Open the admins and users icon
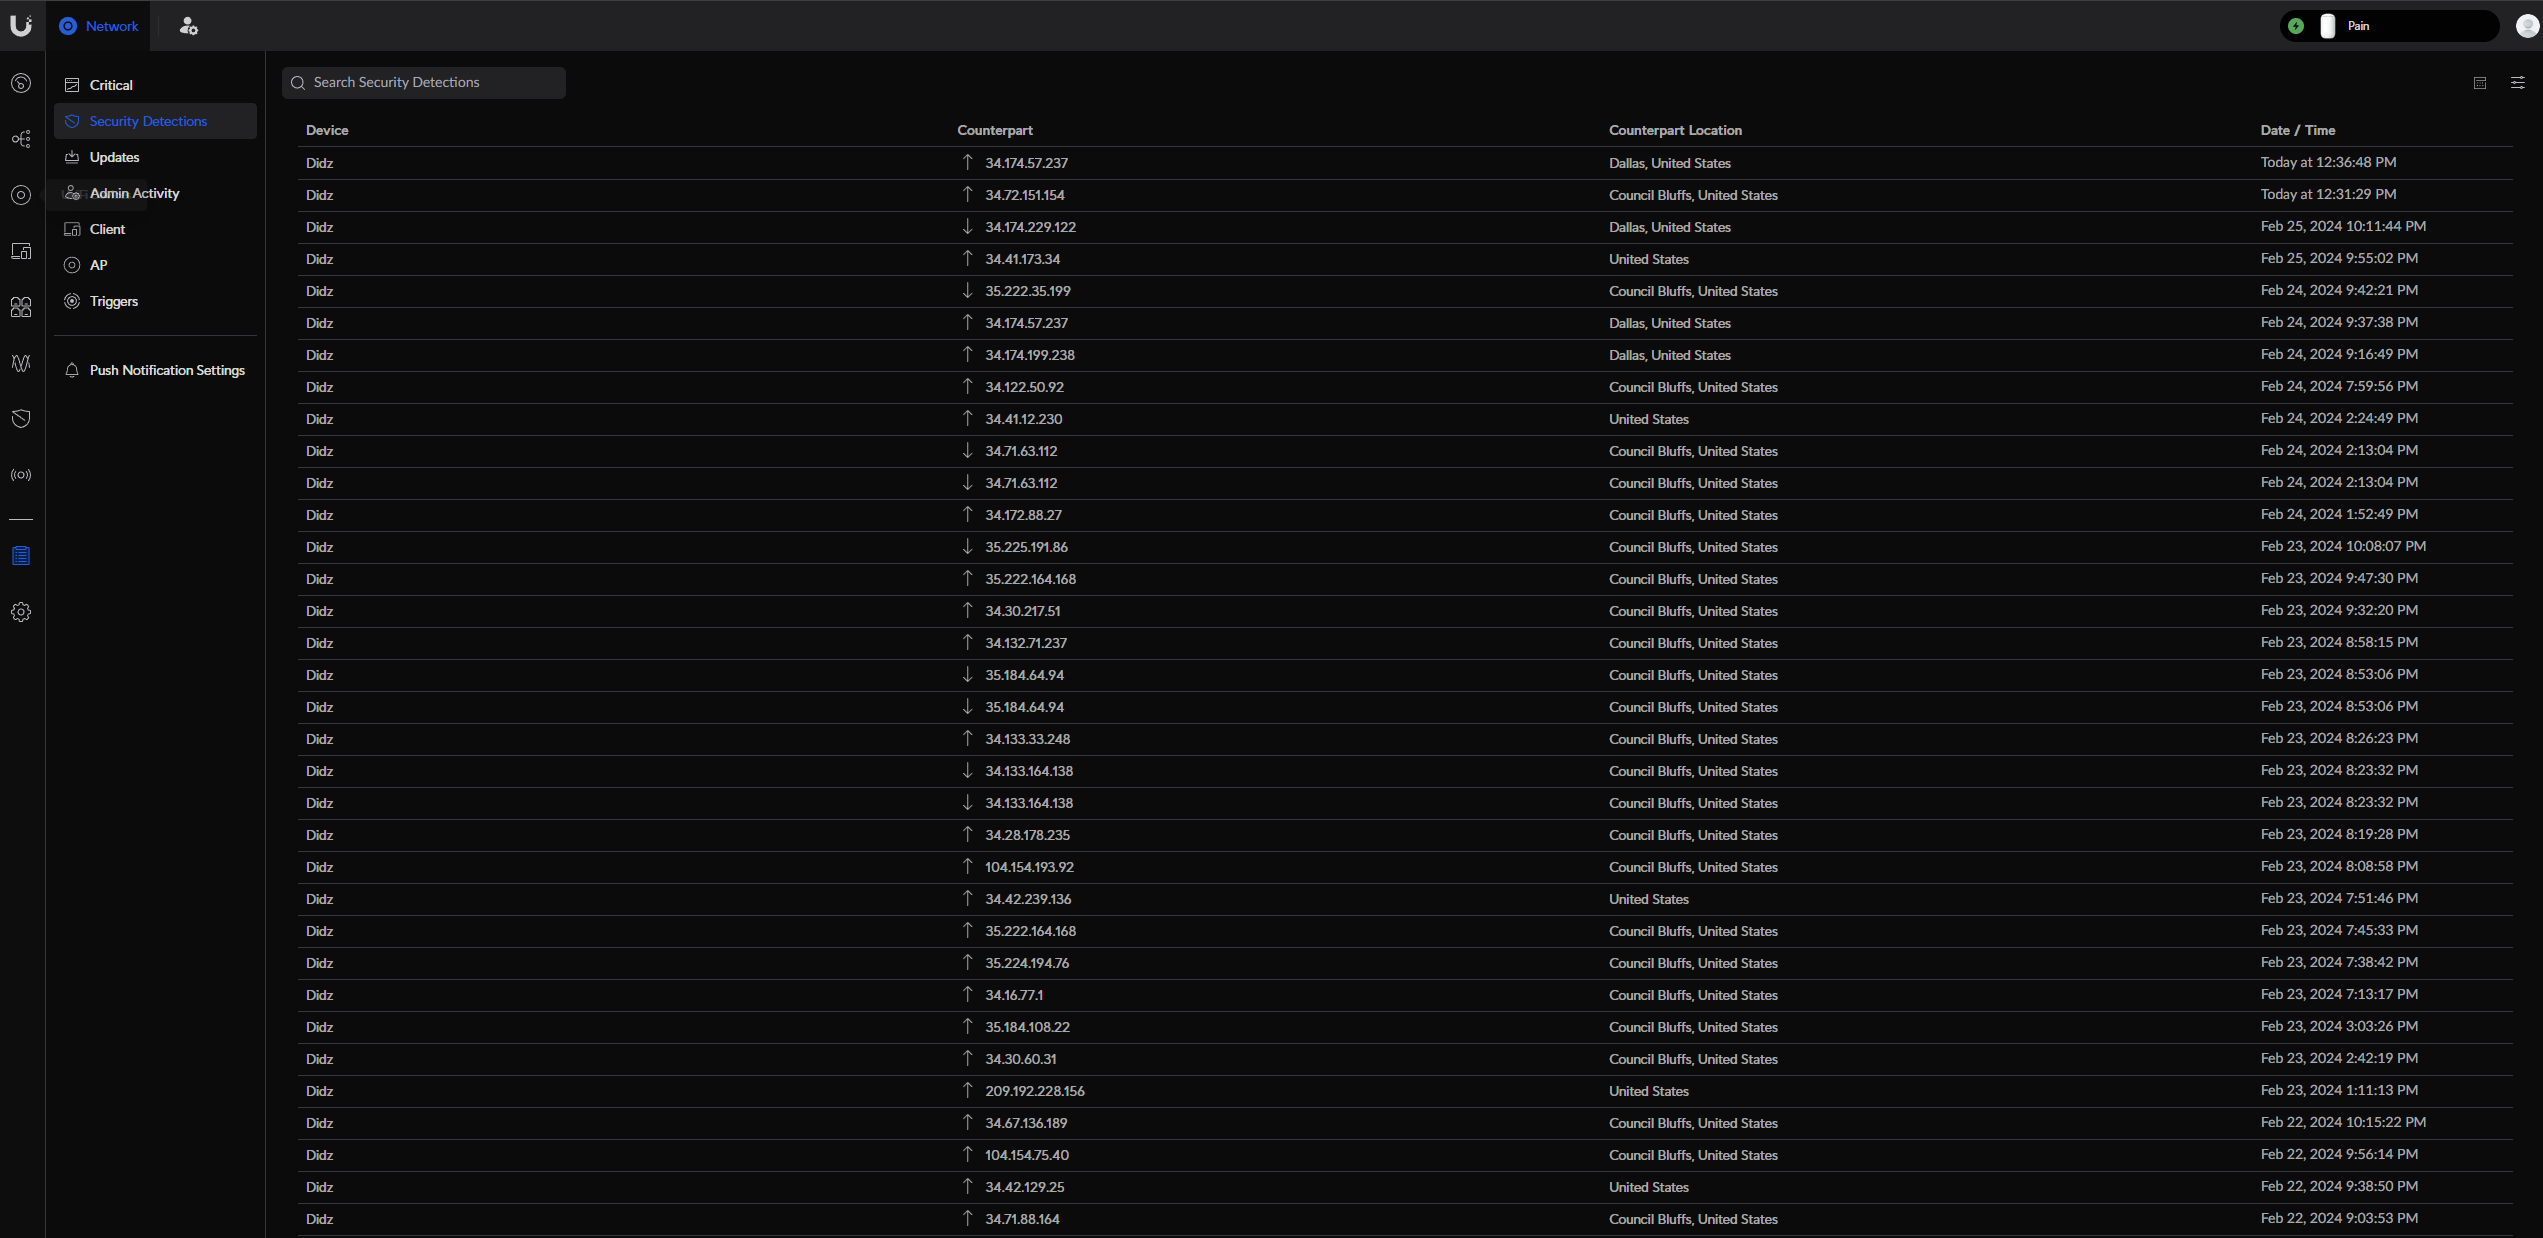This screenshot has width=2543, height=1238. coord(188,26)
